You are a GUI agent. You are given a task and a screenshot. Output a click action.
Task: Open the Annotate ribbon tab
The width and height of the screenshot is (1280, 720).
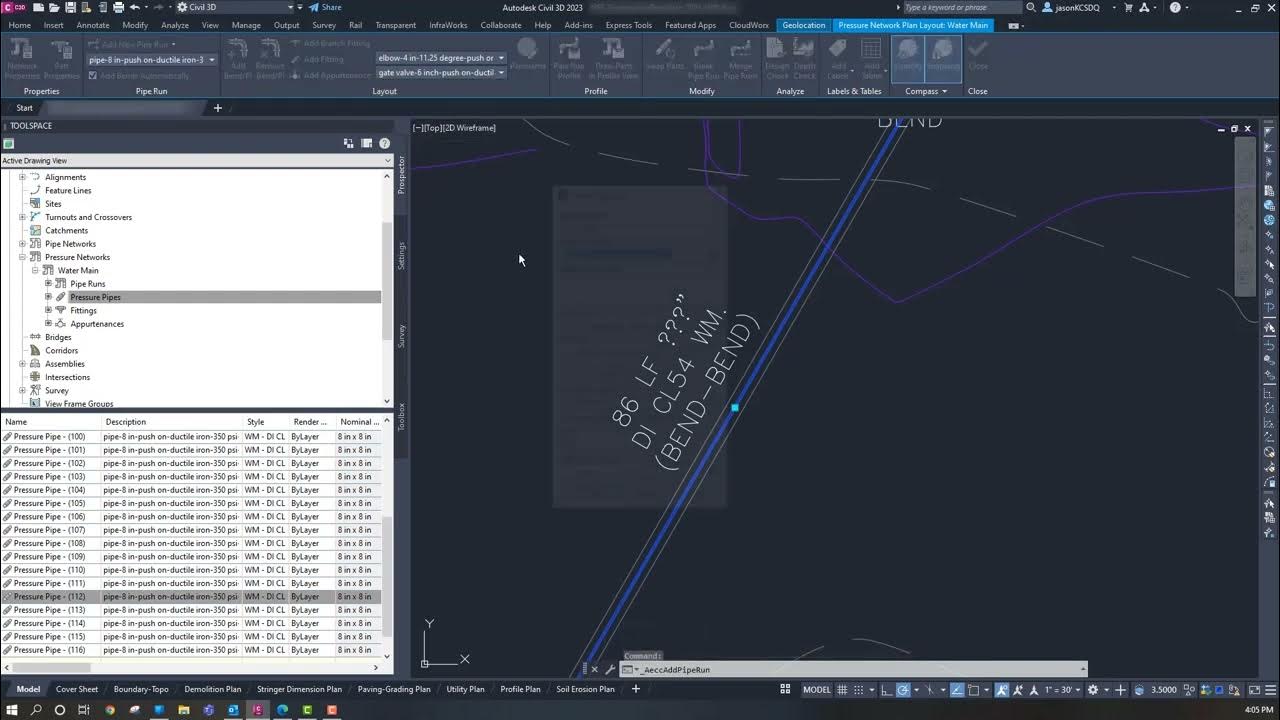[93, 25]
